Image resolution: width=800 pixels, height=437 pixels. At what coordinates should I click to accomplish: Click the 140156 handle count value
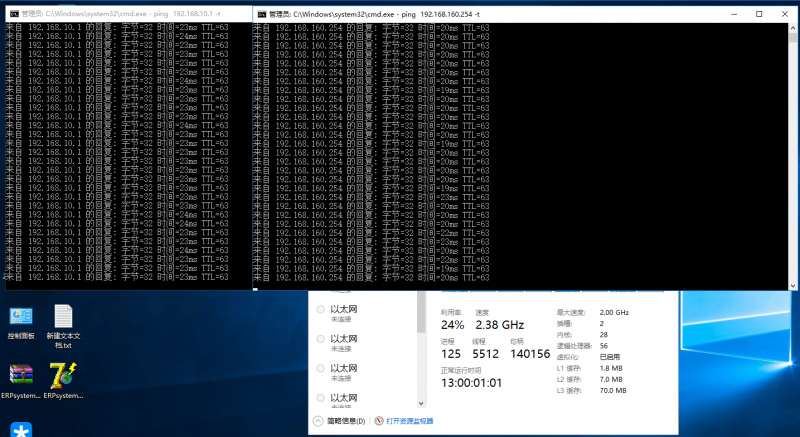[530, 354]
